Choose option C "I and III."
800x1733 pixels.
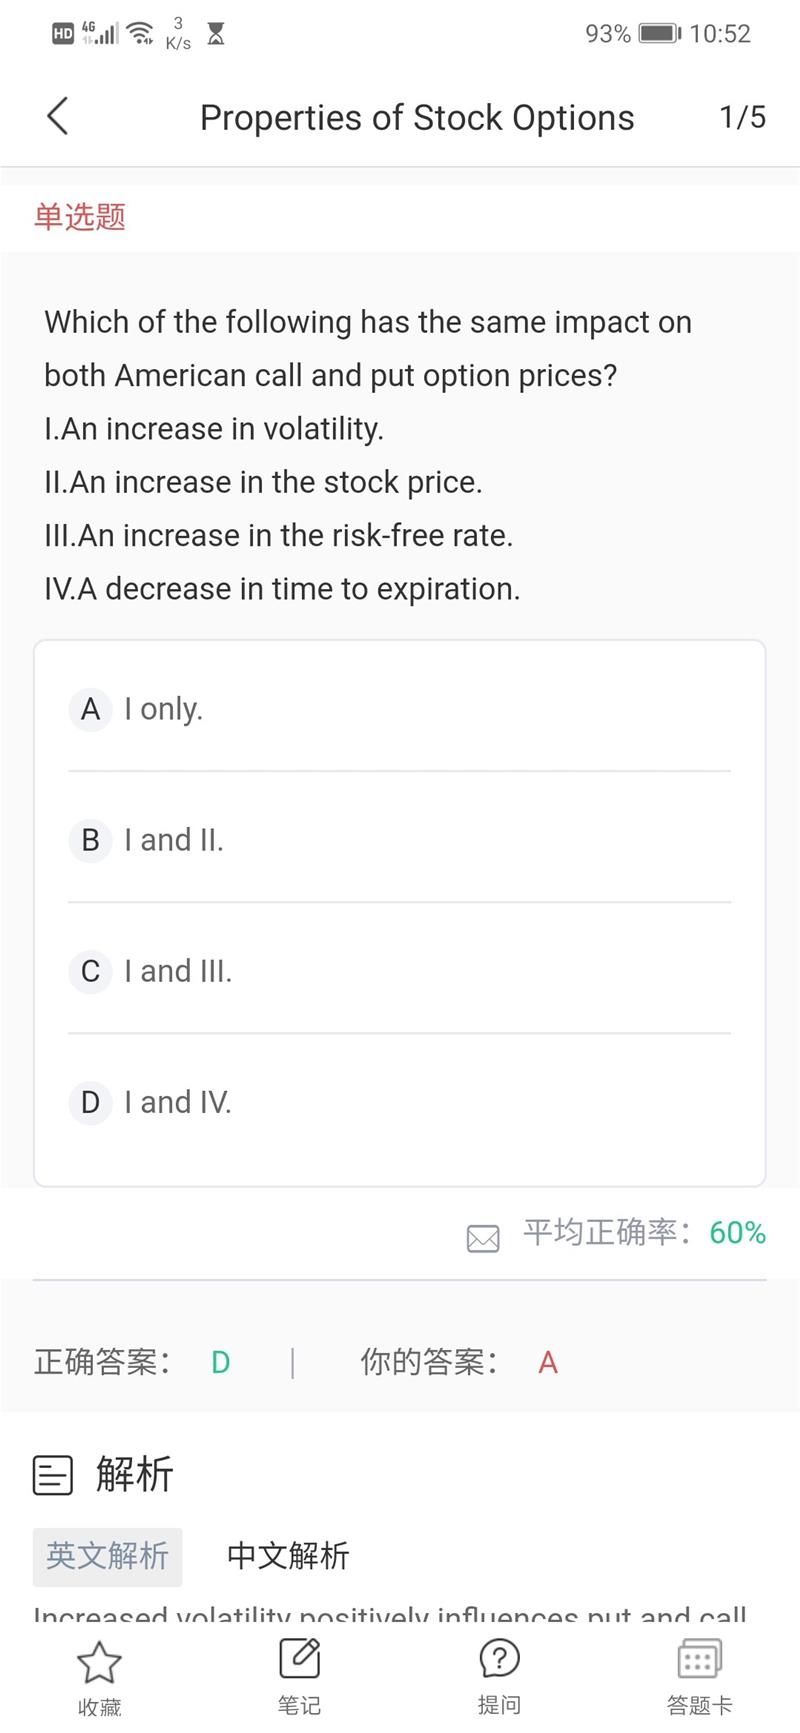178,971
